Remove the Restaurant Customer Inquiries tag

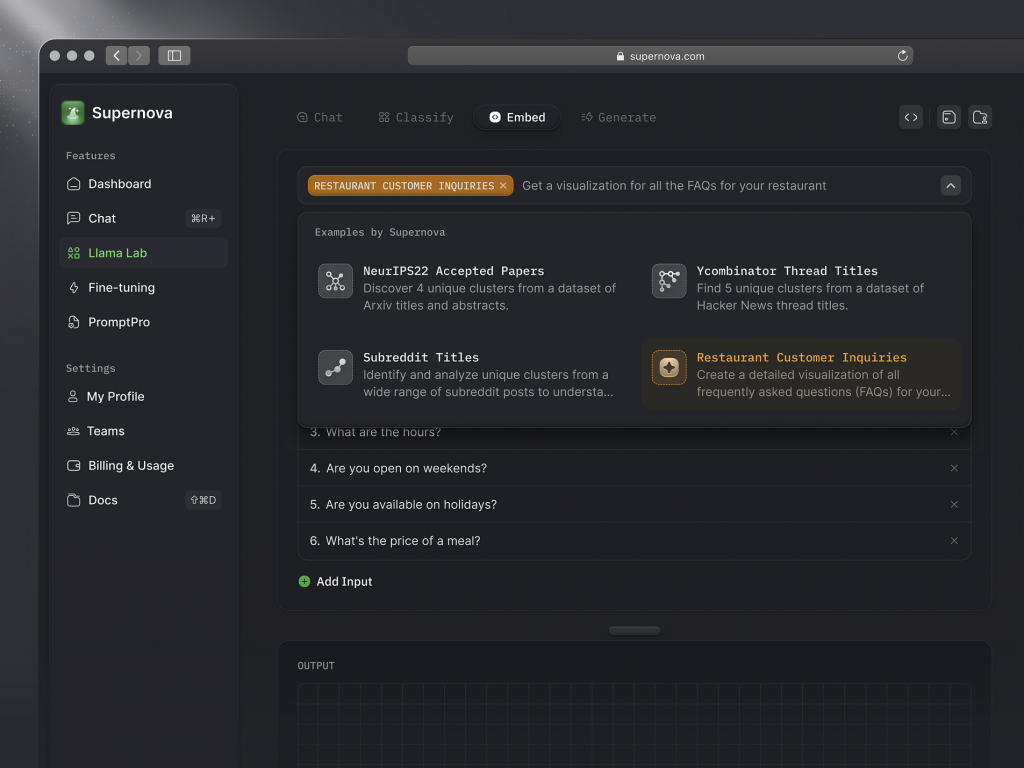[x=503, y=186]
